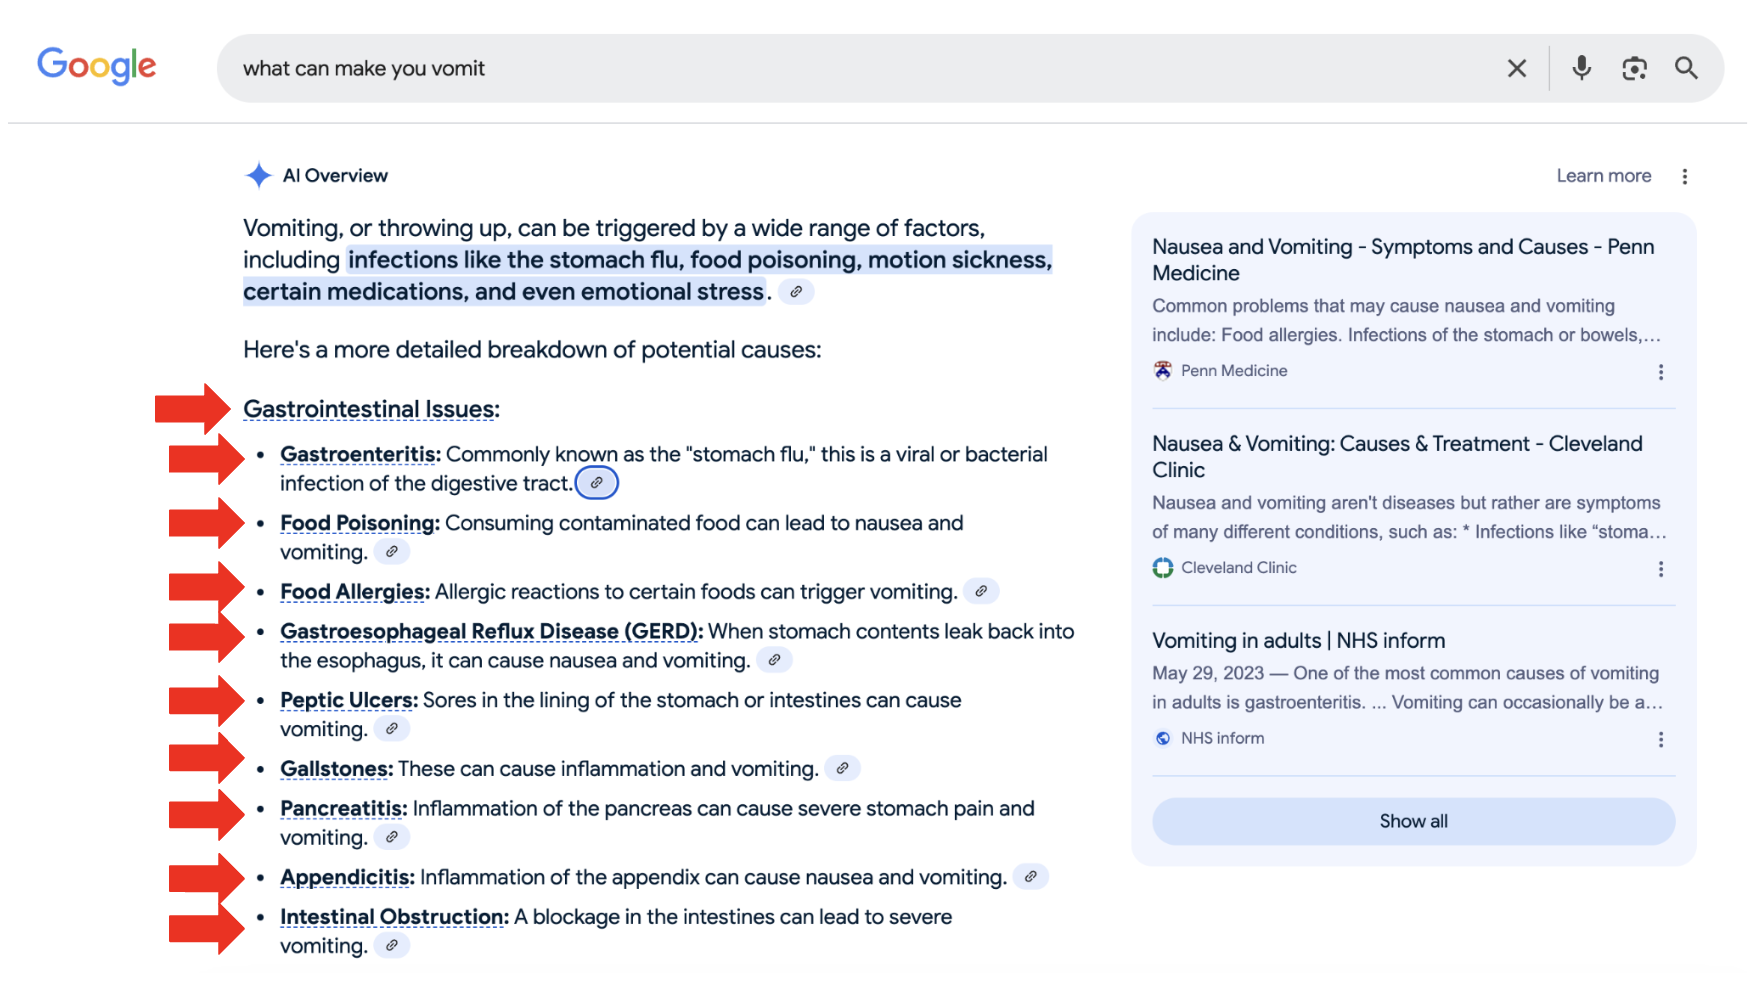Open options menu for the Cleveland Clinic result
Screen dimensions: 1764x992
click(1660, 568)
